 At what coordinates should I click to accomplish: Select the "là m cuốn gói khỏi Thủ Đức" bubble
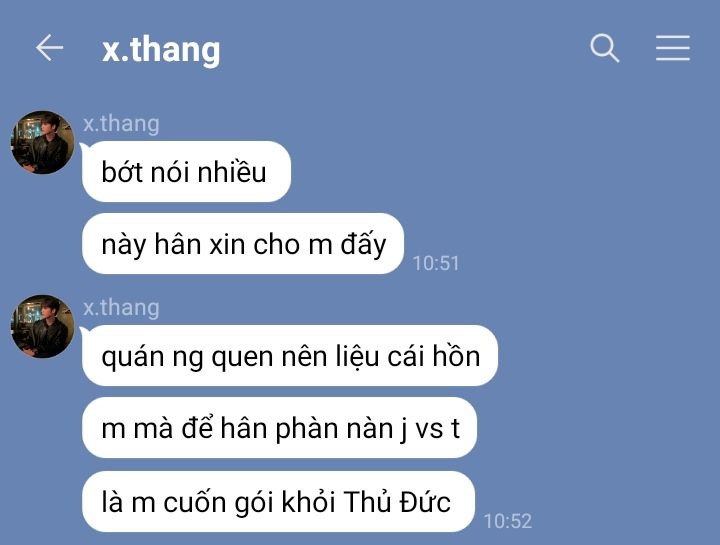(278, 501)
